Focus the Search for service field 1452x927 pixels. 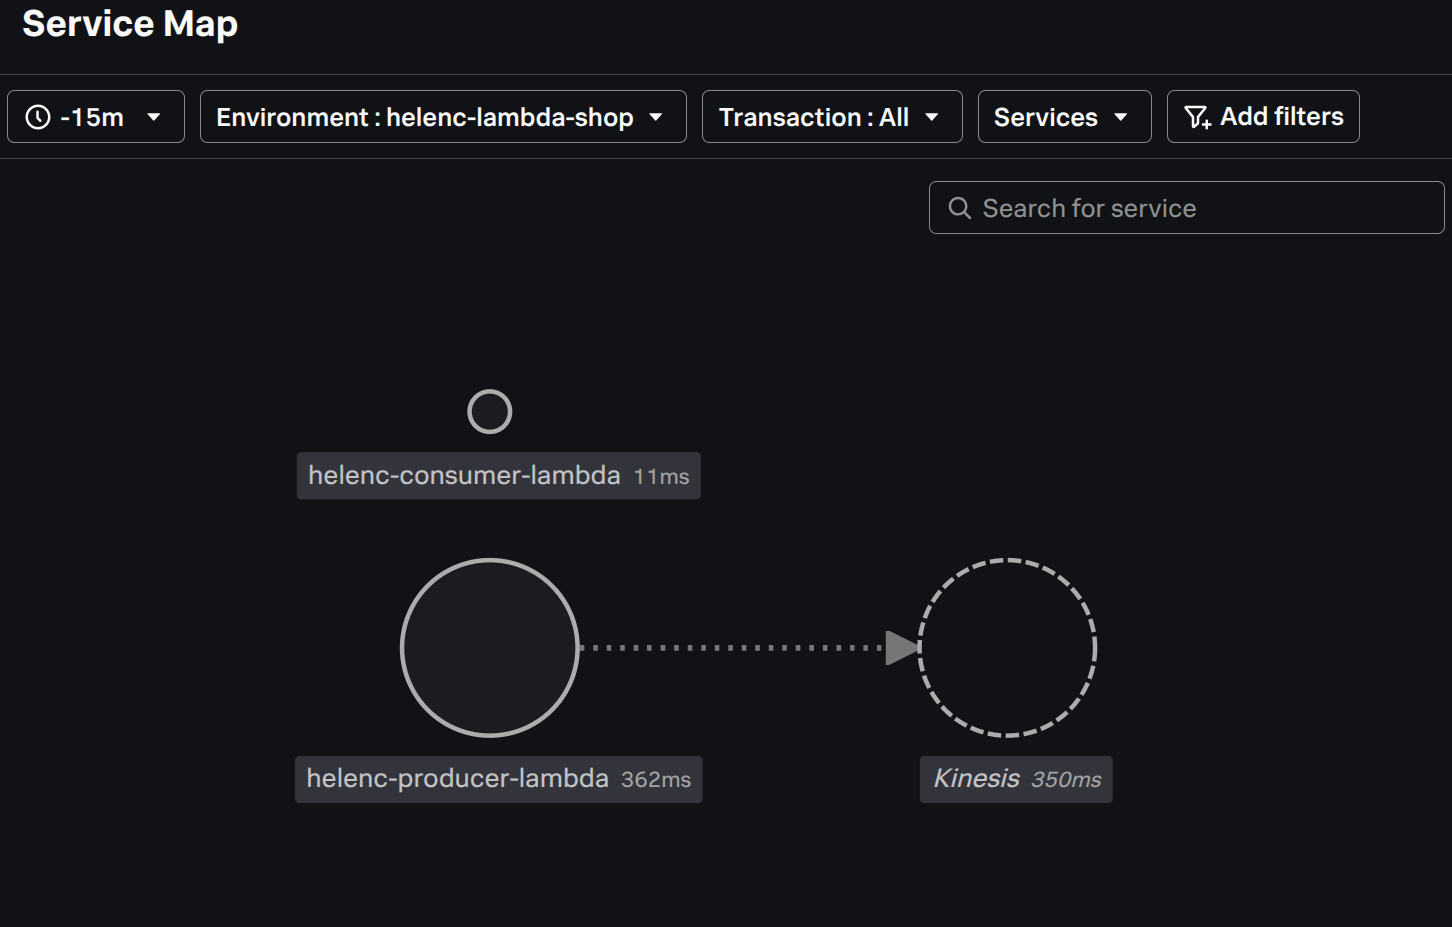[x=1186, y=208]
